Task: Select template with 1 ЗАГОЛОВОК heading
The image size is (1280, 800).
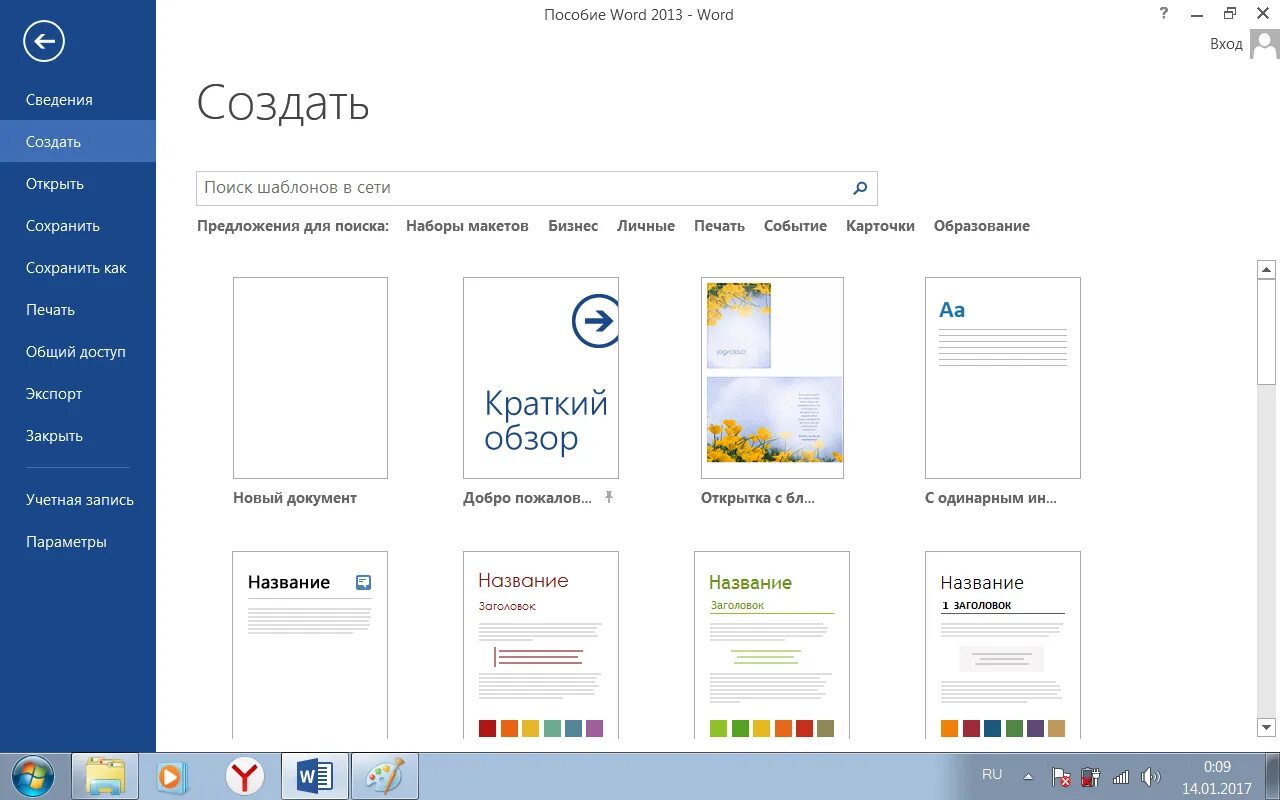Action: [x=1003, y=645]
